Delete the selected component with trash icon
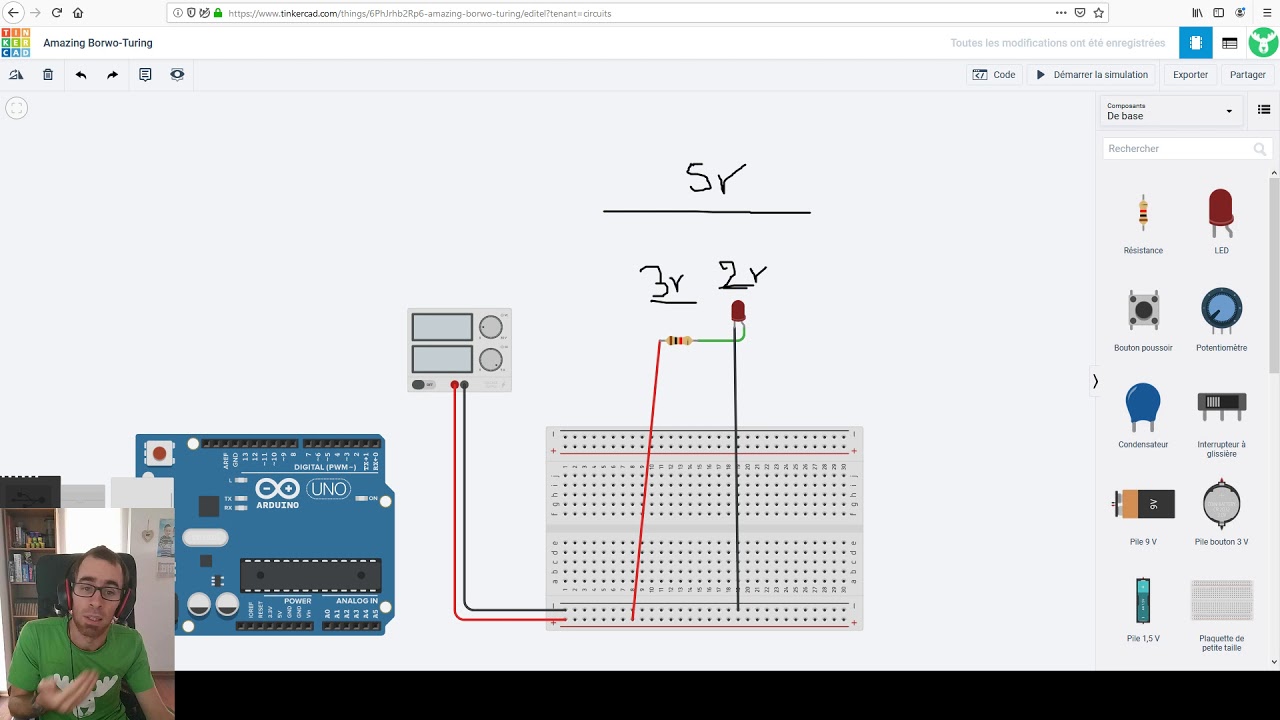Viewport: 1280px width, 720px height. point(48,75)
